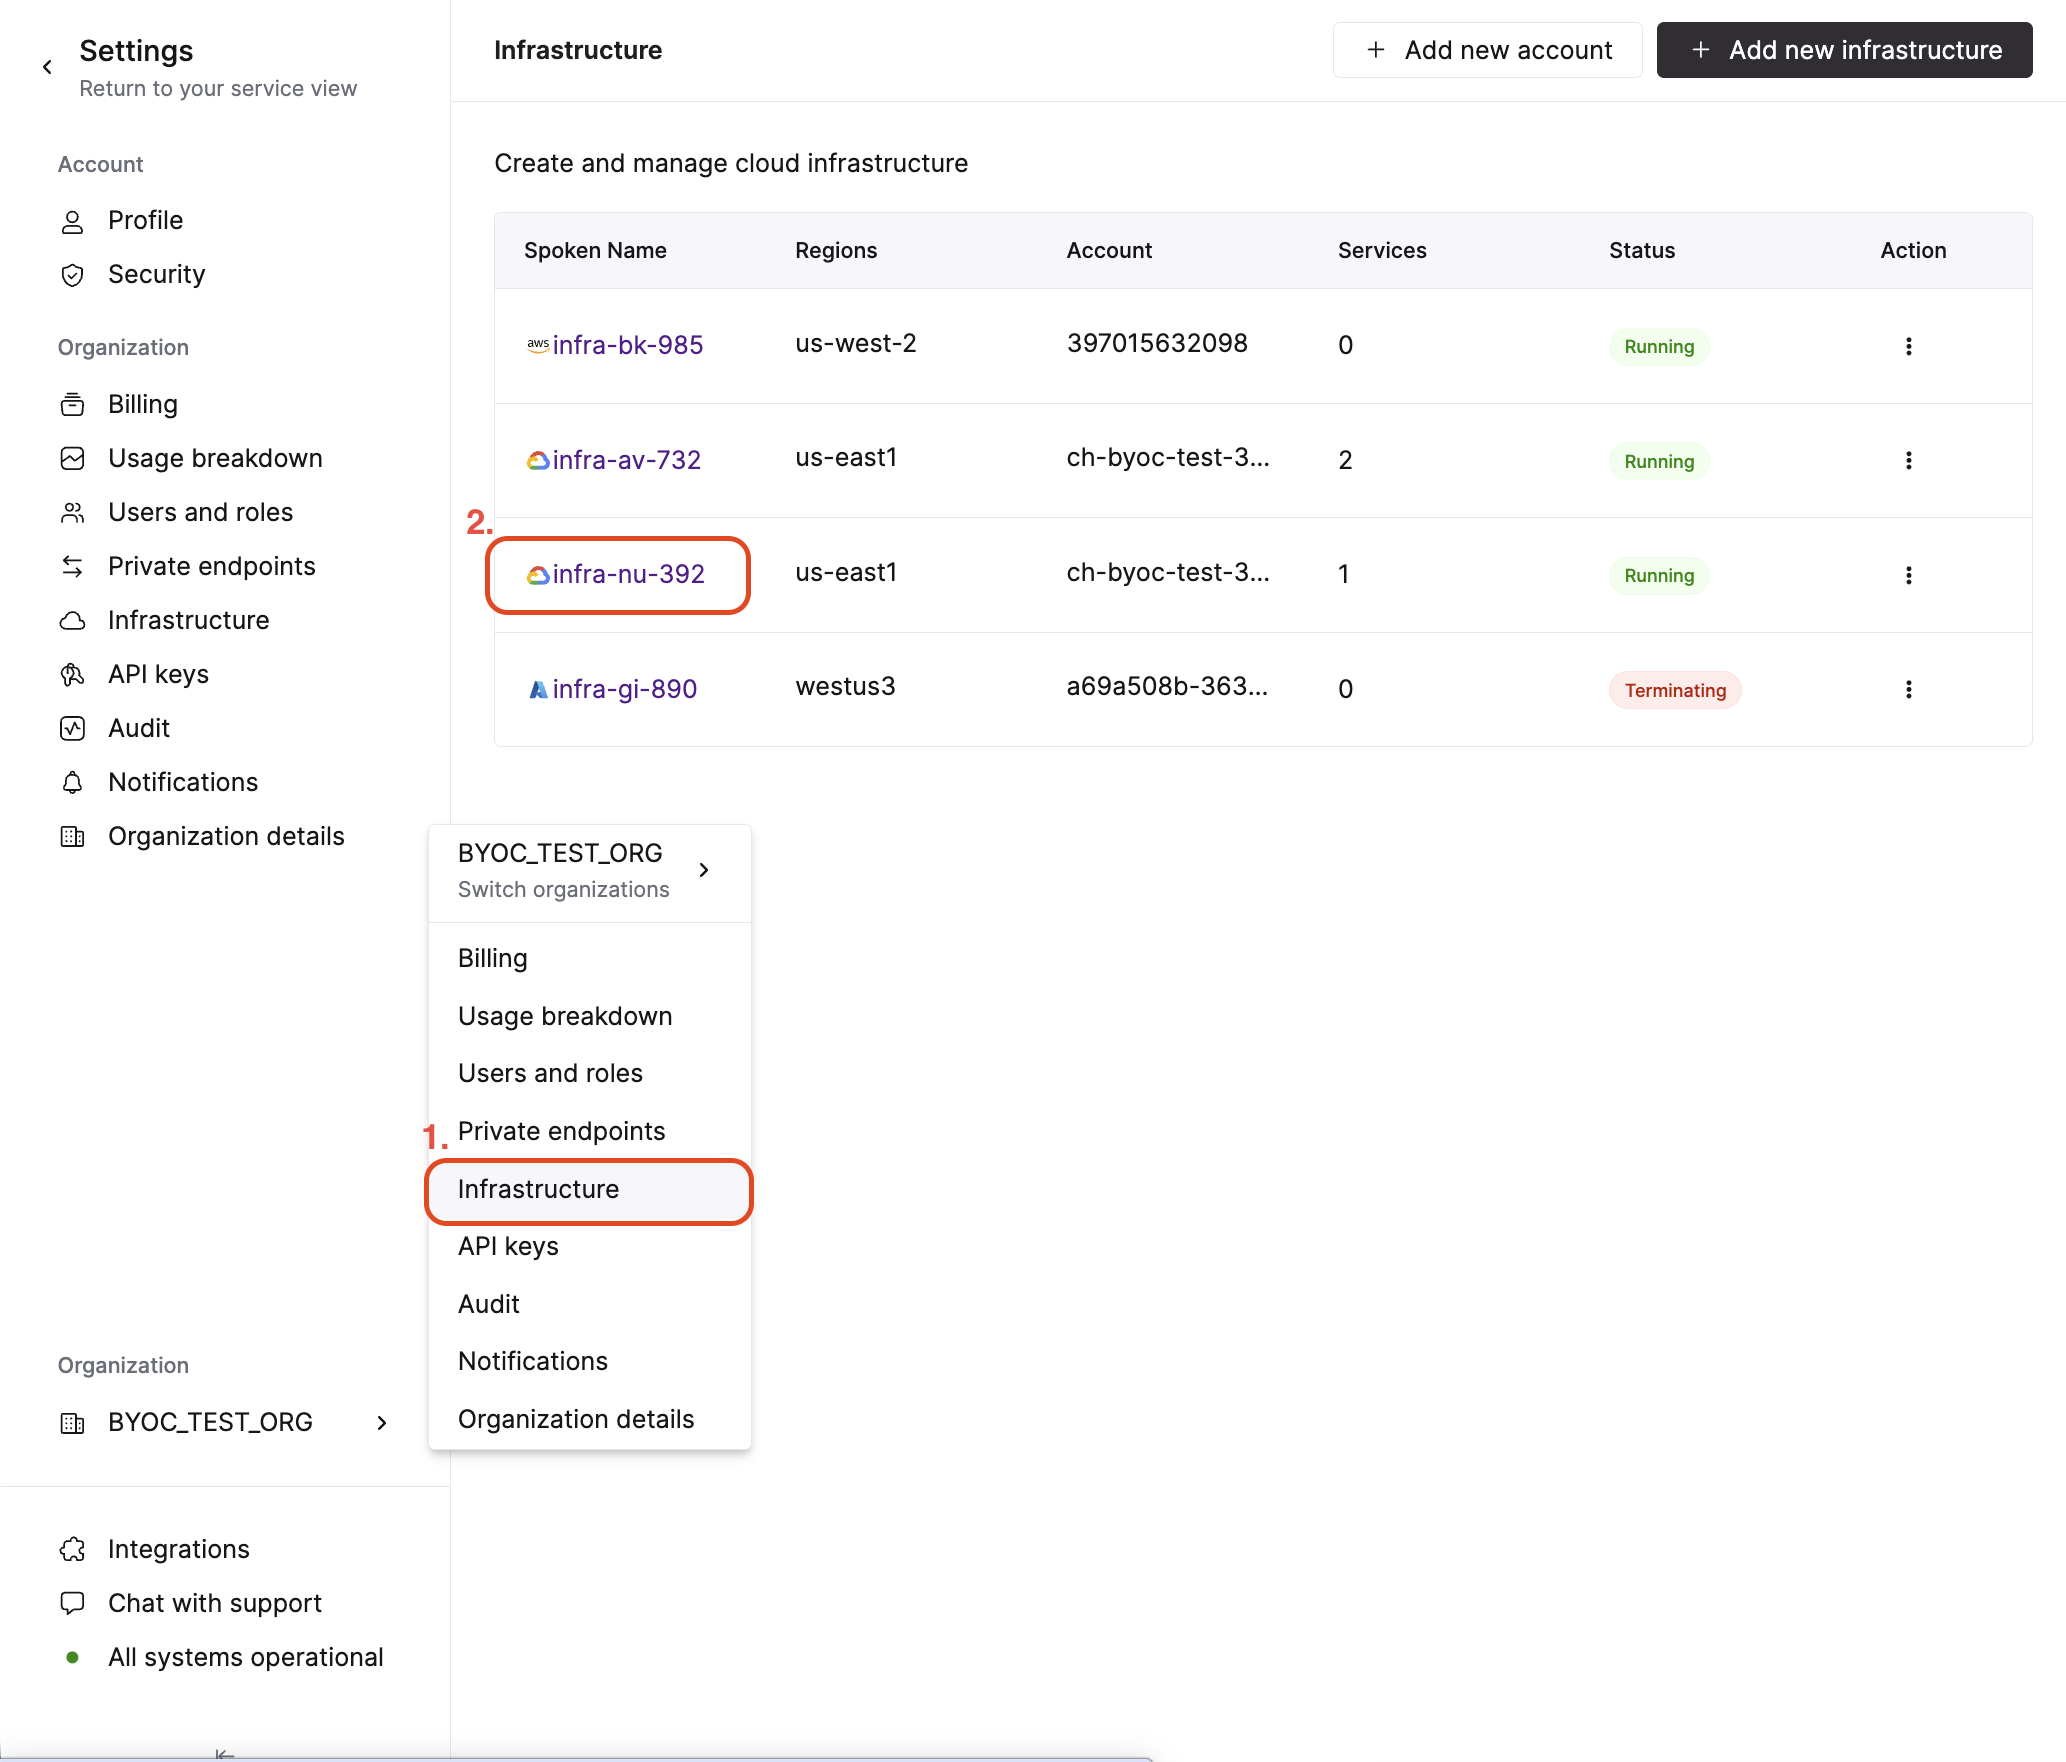Open the action menu for infra-av-732

[x=1908, y=460]
